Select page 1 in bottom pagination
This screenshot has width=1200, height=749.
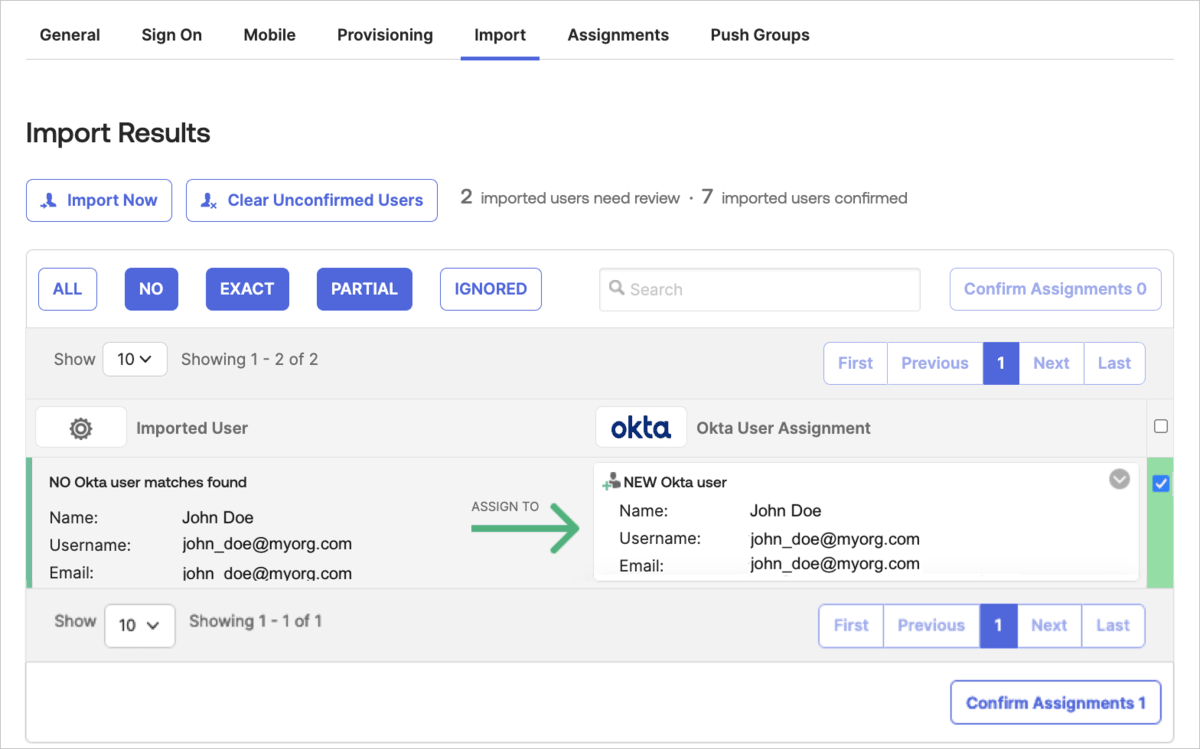click(x=998, y=625)
